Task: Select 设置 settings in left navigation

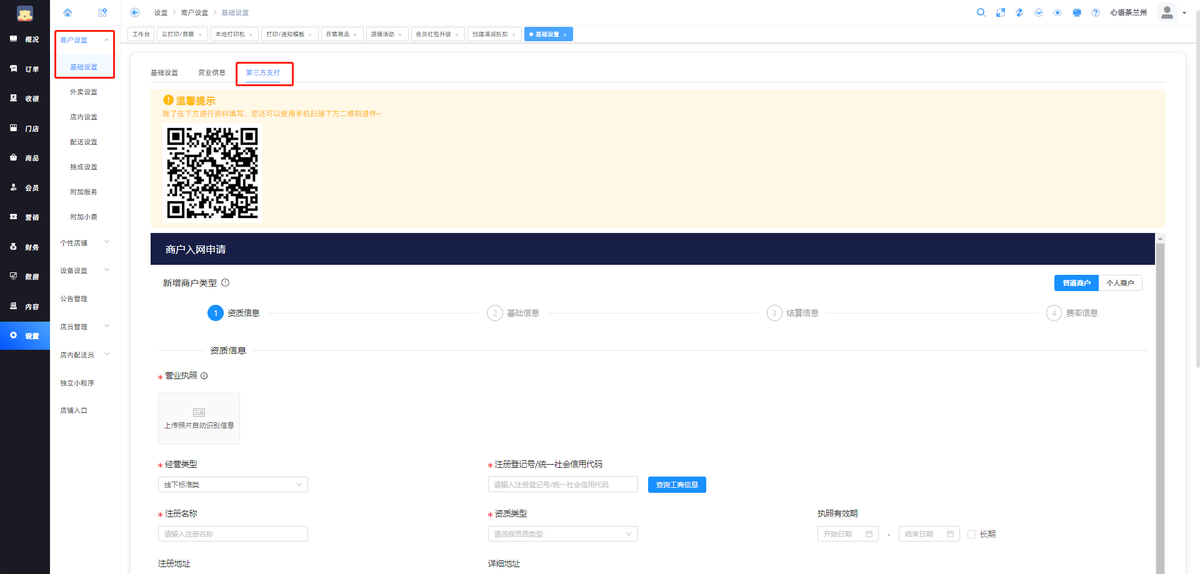Action: click(x=25, y=335)
